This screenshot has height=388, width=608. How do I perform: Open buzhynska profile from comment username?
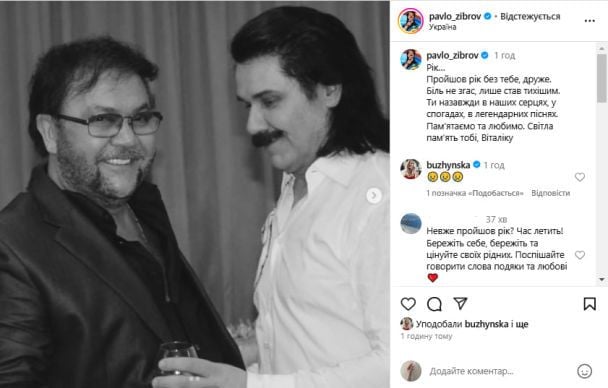point(448,165)
